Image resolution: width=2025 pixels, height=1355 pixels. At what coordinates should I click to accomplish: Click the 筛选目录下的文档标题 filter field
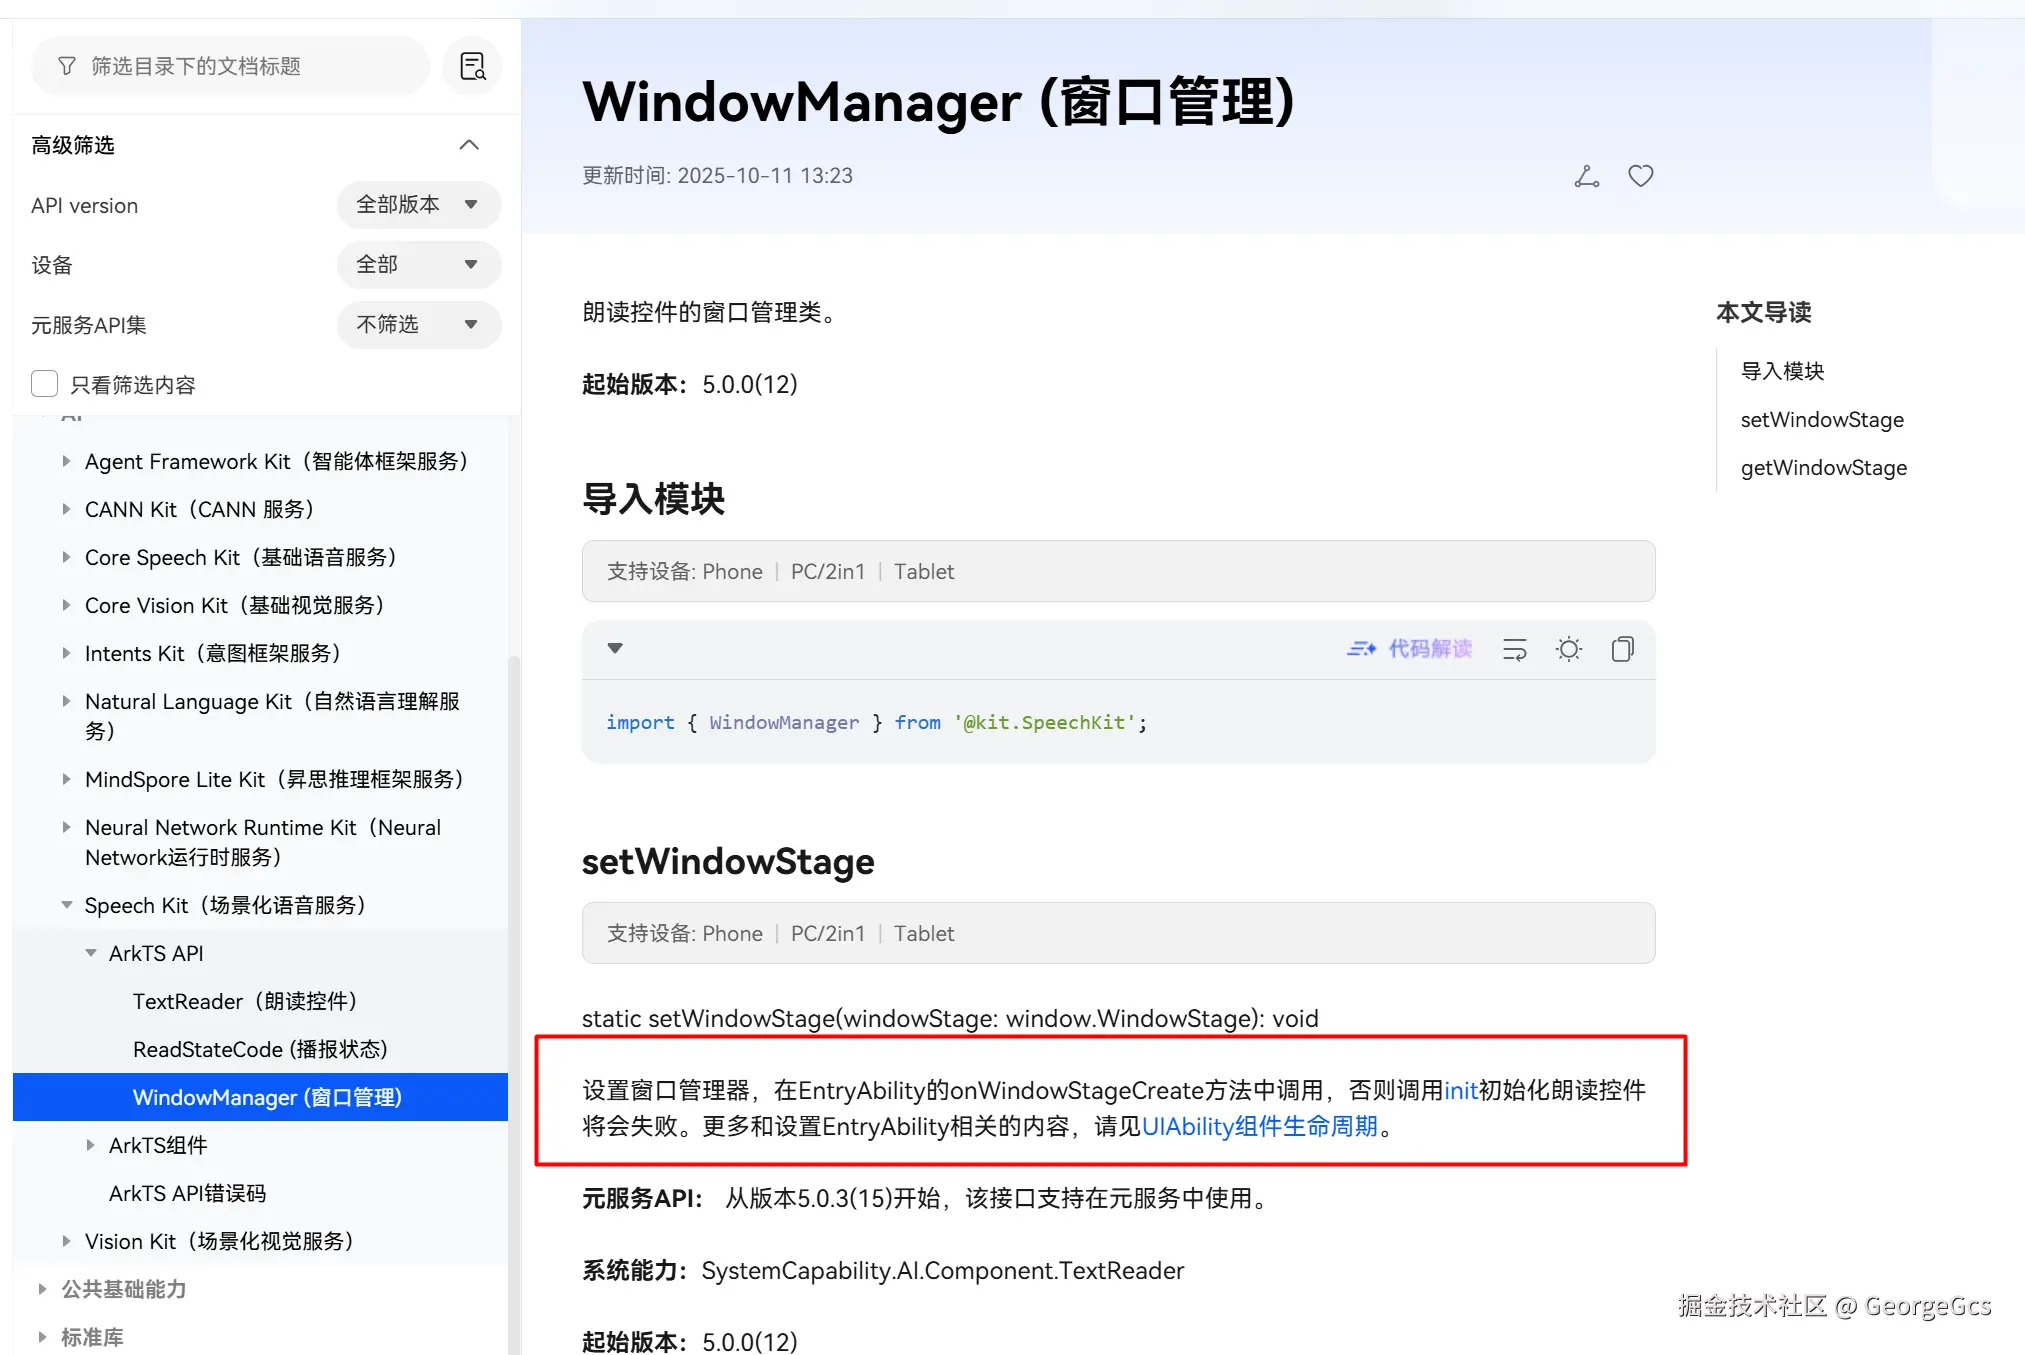tap(230, 66)
